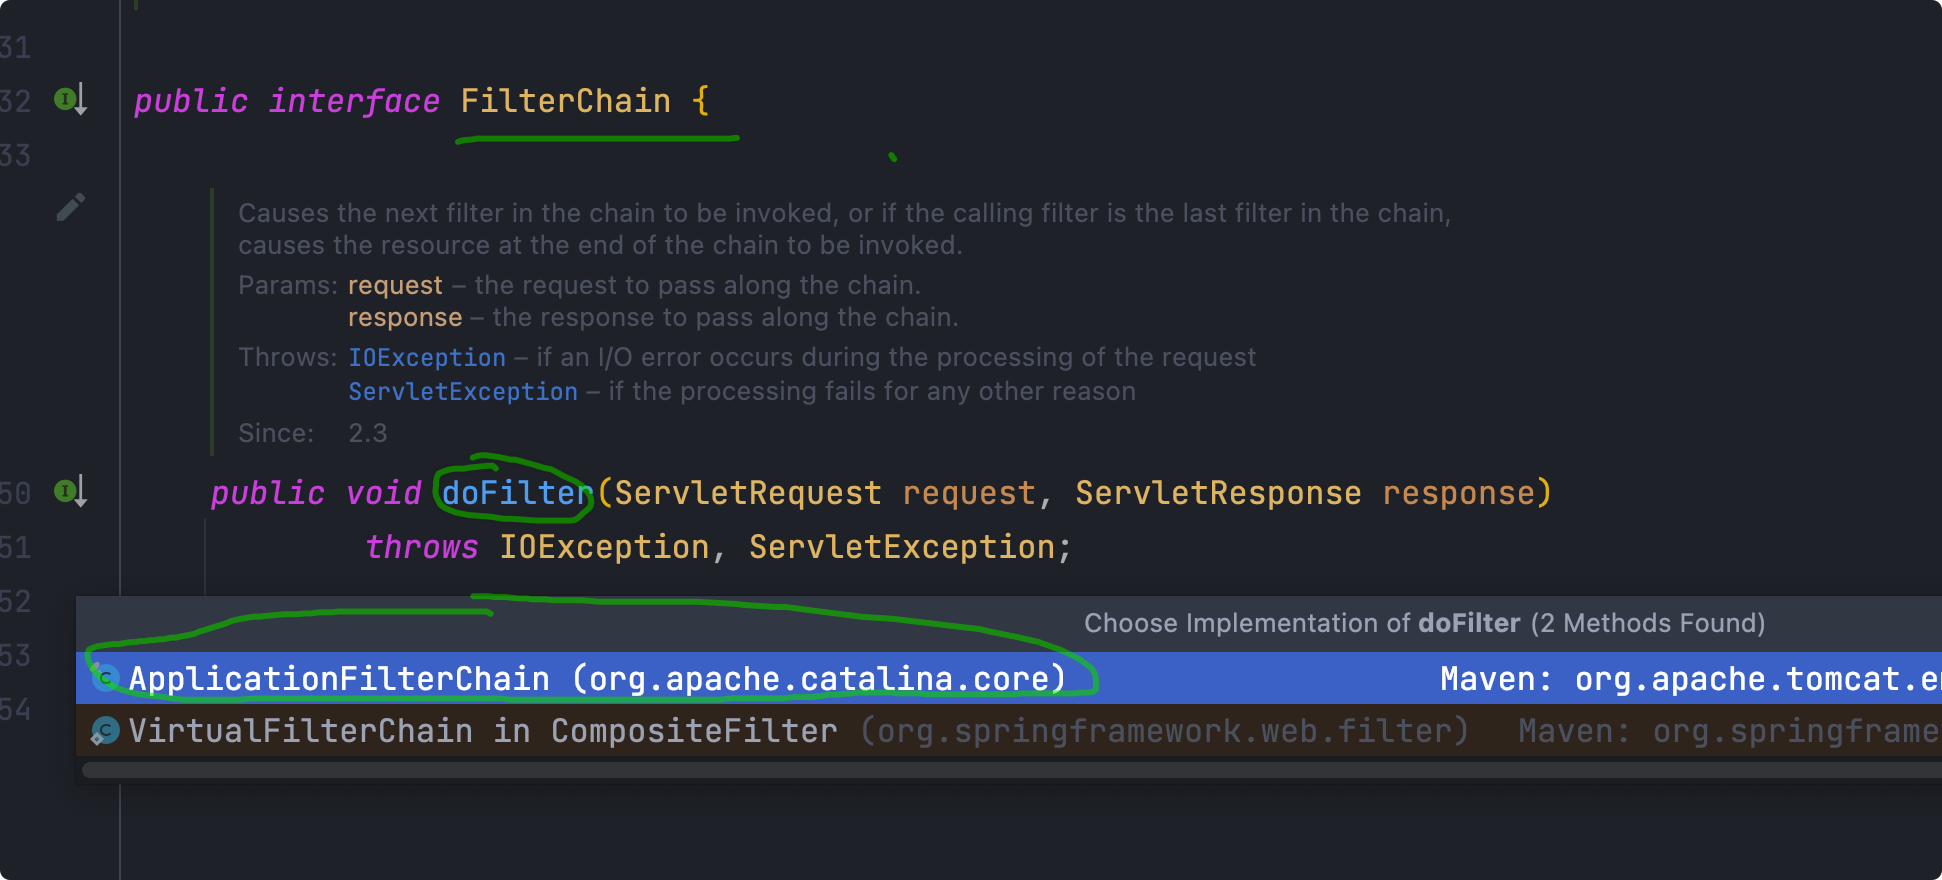This screenshot has height=880, width=1942.
Task: Open the ServletException link in documentation
Action: point(462,392)
